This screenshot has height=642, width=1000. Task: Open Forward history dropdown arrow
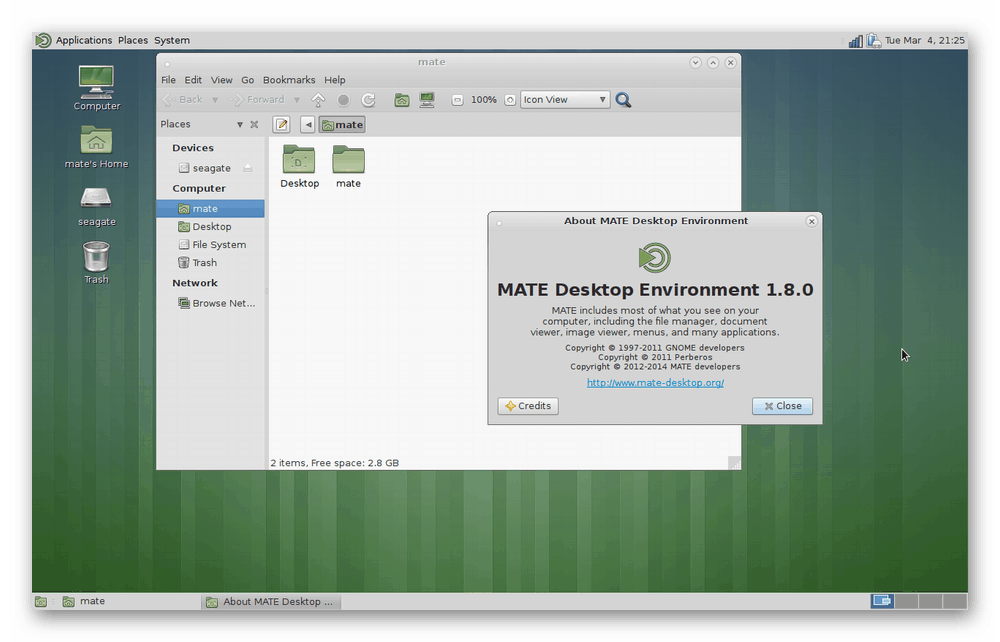click(297, 100)
